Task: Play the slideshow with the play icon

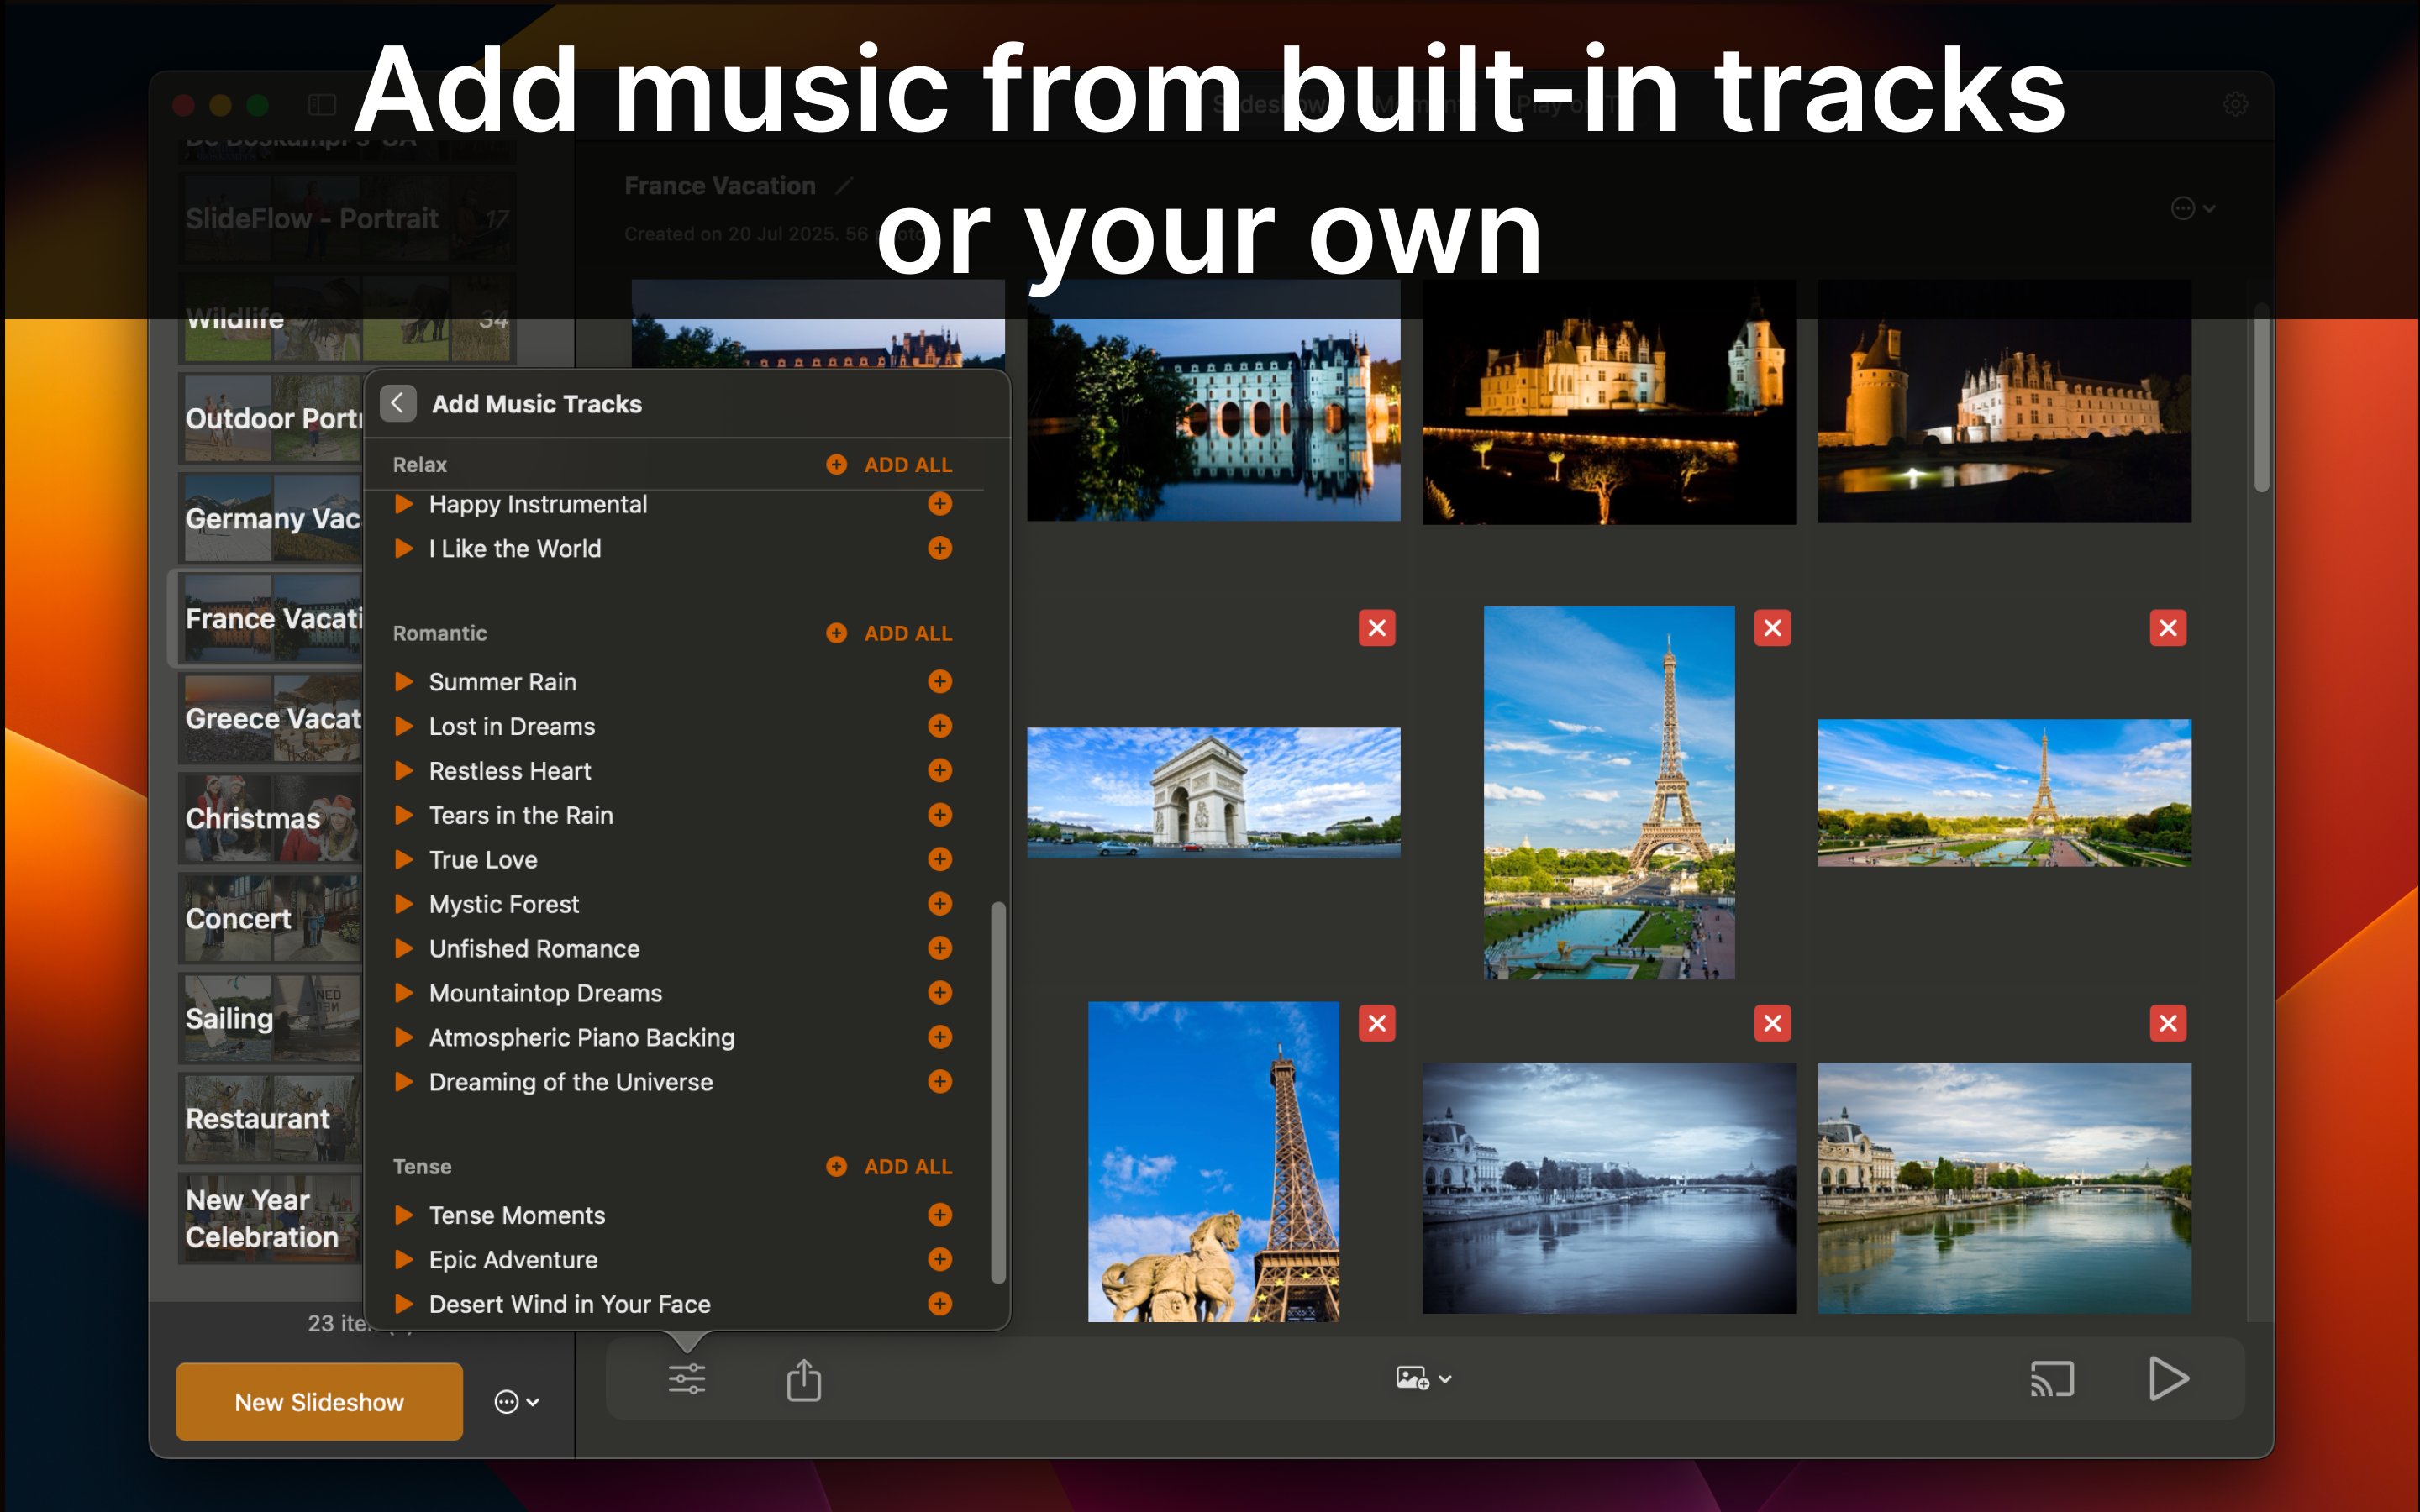Action: (2168, 1378)
